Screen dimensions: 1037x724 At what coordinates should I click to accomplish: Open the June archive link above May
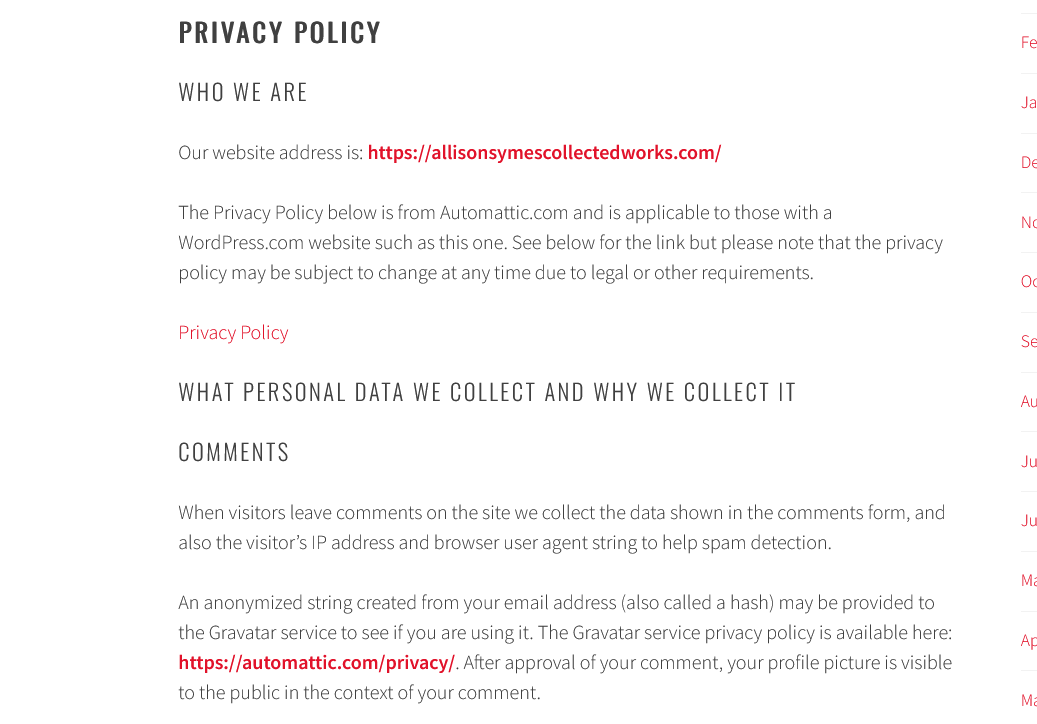[1029, 521]
